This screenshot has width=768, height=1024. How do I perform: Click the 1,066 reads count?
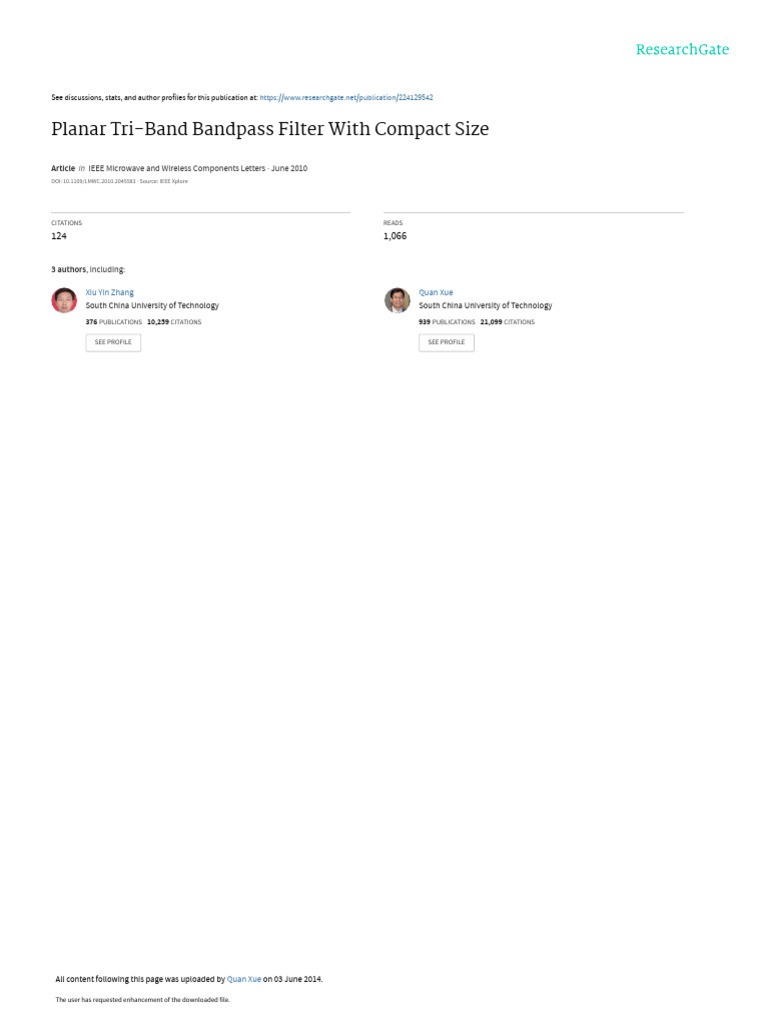point(395,236)
